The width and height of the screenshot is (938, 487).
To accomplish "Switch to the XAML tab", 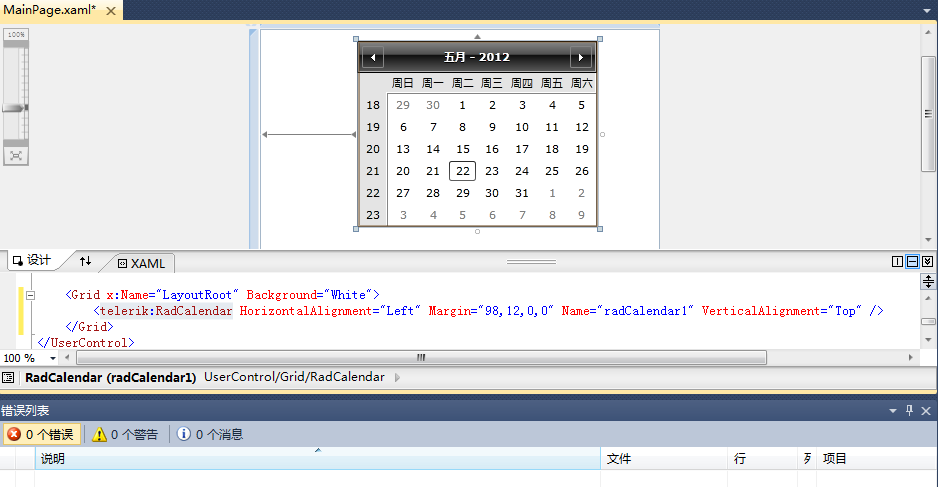I will click(x=141, y=263).
